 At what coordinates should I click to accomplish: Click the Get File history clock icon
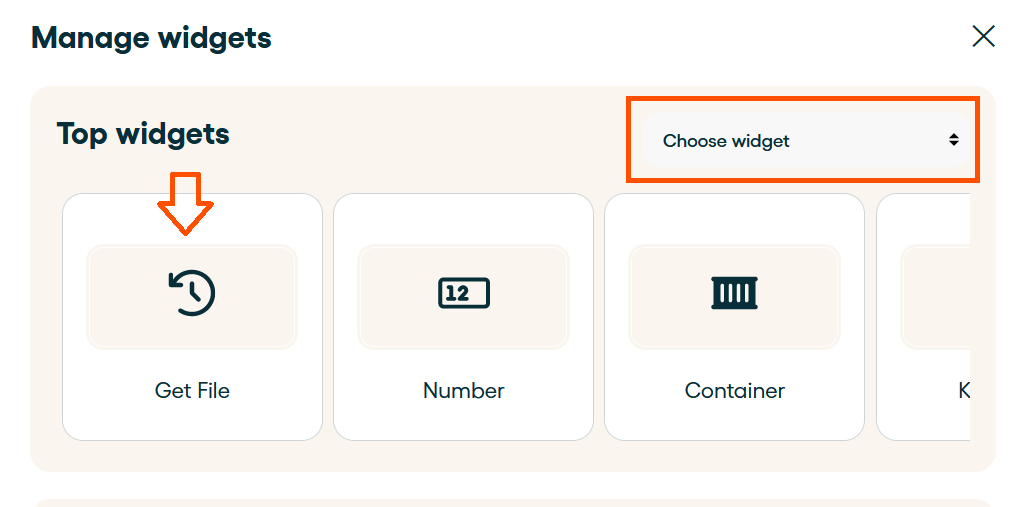(x=192, y=293)
